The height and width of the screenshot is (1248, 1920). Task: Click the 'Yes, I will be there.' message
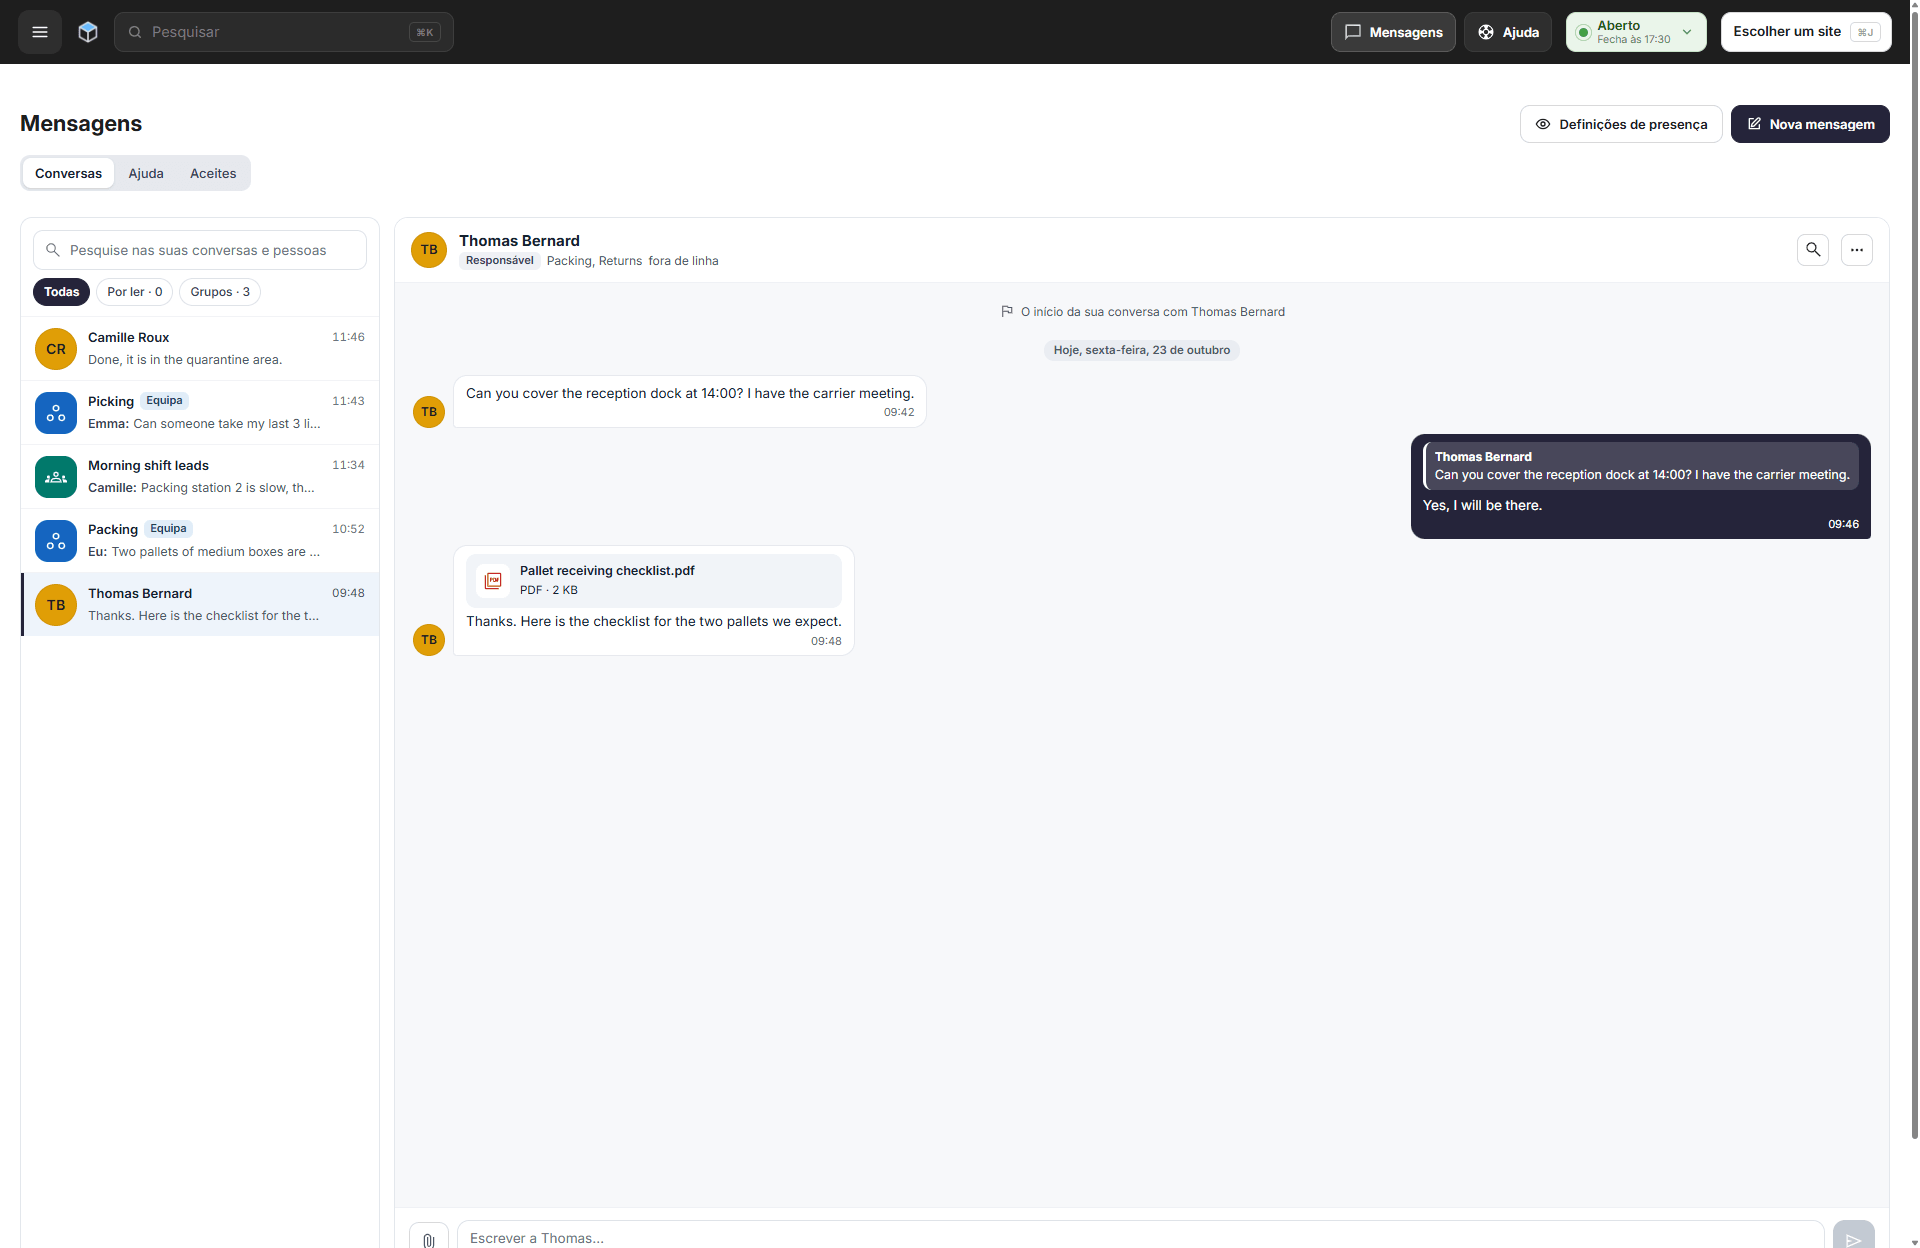[x=1482, y=505]
